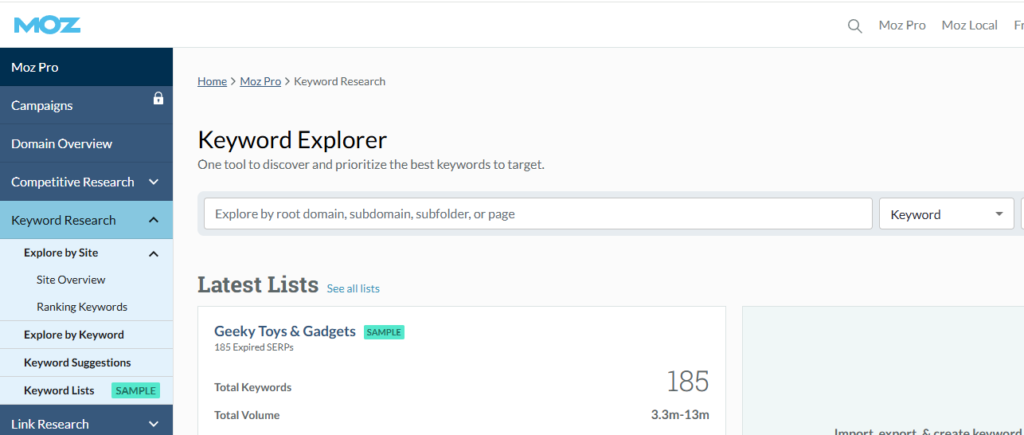
Task: Click the SAMPLE badge beside Keyword Lists
Action: 136,391
